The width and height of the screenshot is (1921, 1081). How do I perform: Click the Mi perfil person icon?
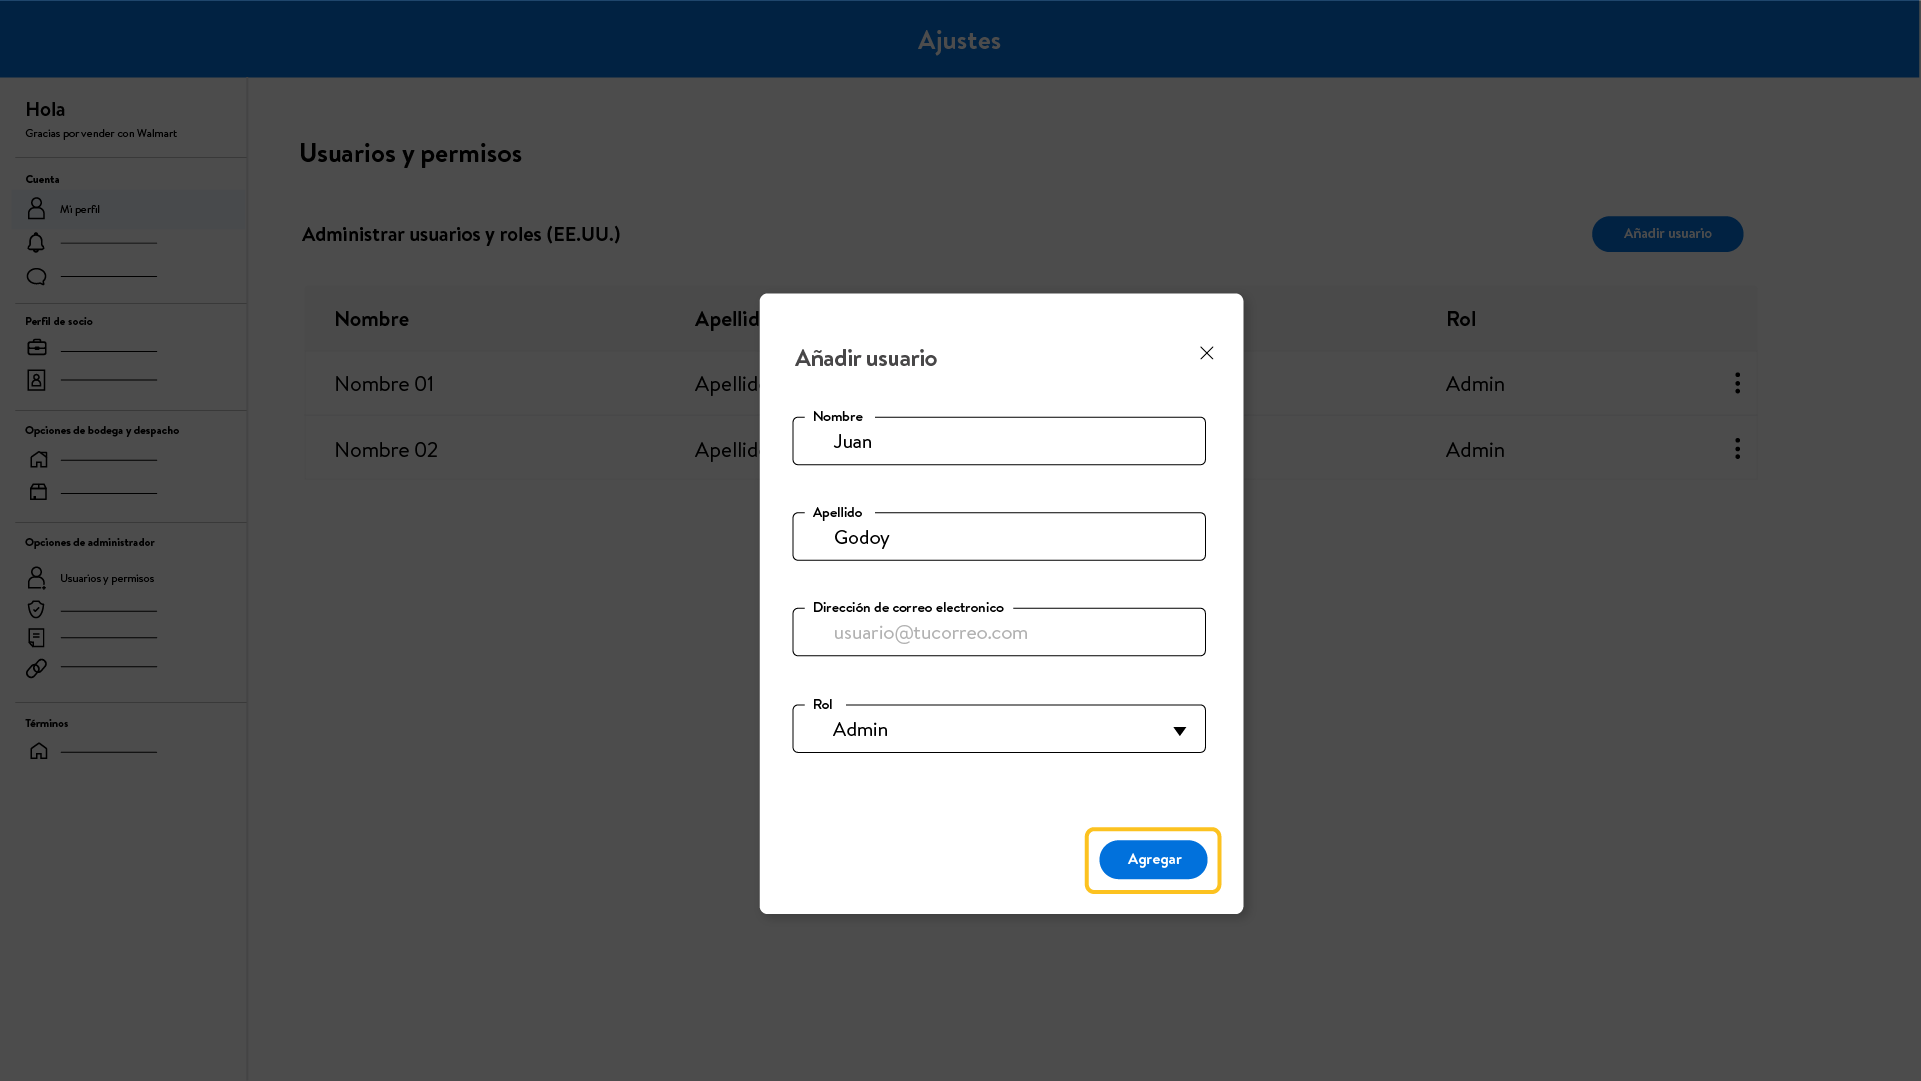36,208
